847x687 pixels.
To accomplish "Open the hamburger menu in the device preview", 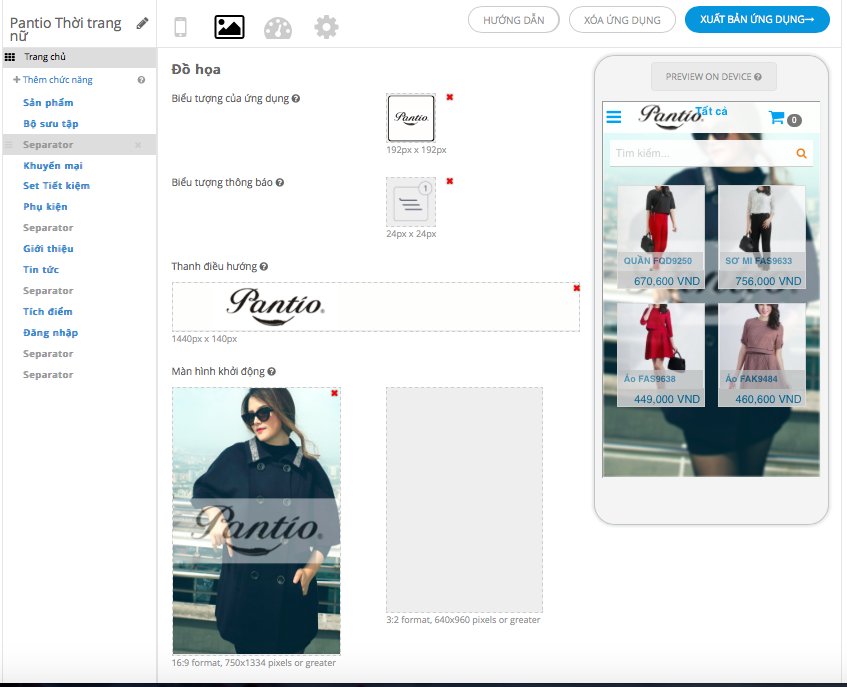I will (613, 116).
